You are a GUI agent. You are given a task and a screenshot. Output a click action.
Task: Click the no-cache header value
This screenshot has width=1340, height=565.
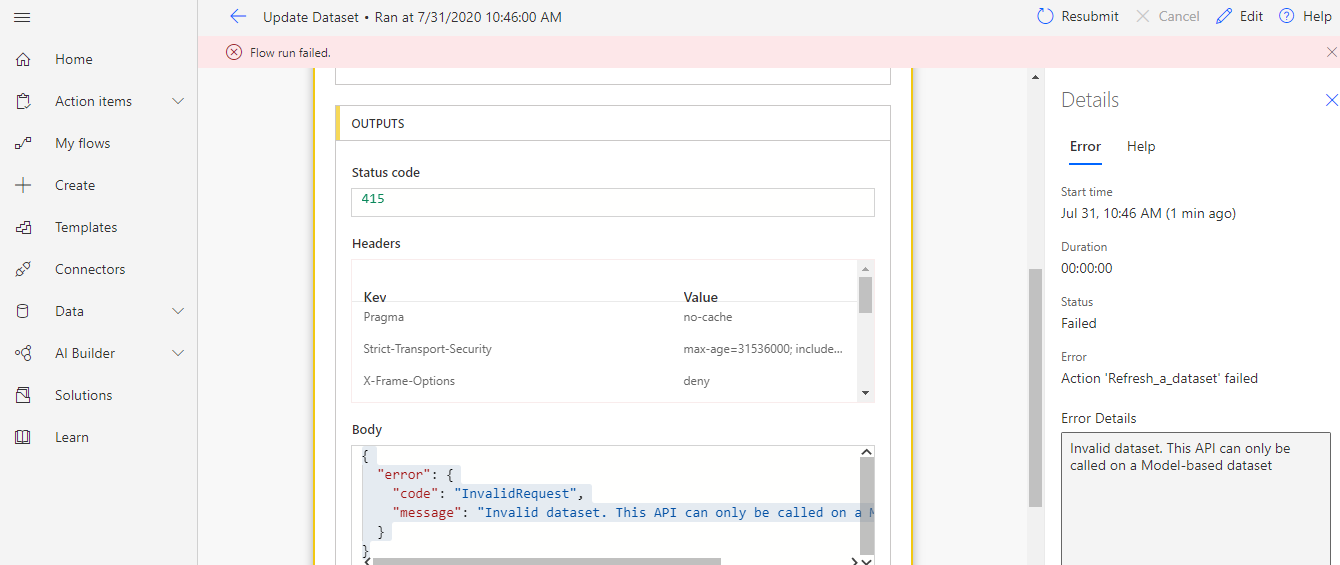(x=708, y=317)
